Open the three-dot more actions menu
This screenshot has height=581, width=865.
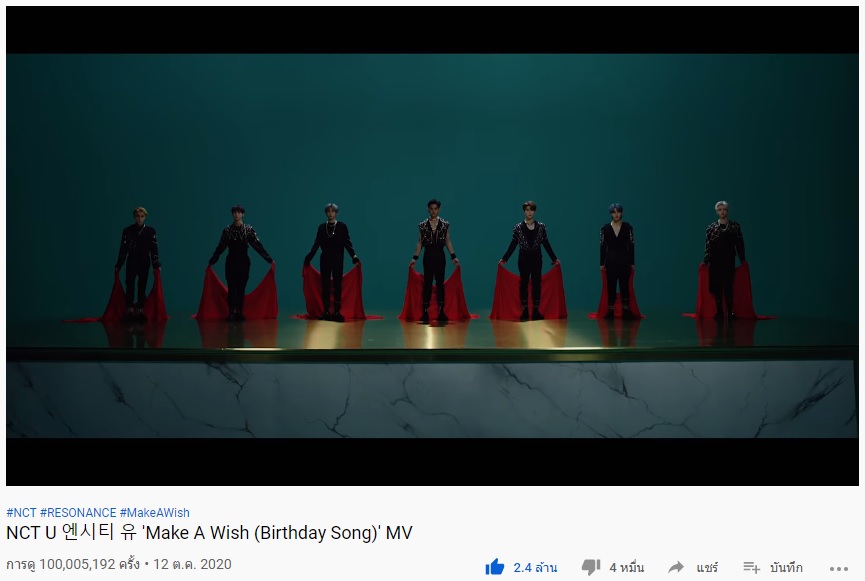tap(839, 568)
